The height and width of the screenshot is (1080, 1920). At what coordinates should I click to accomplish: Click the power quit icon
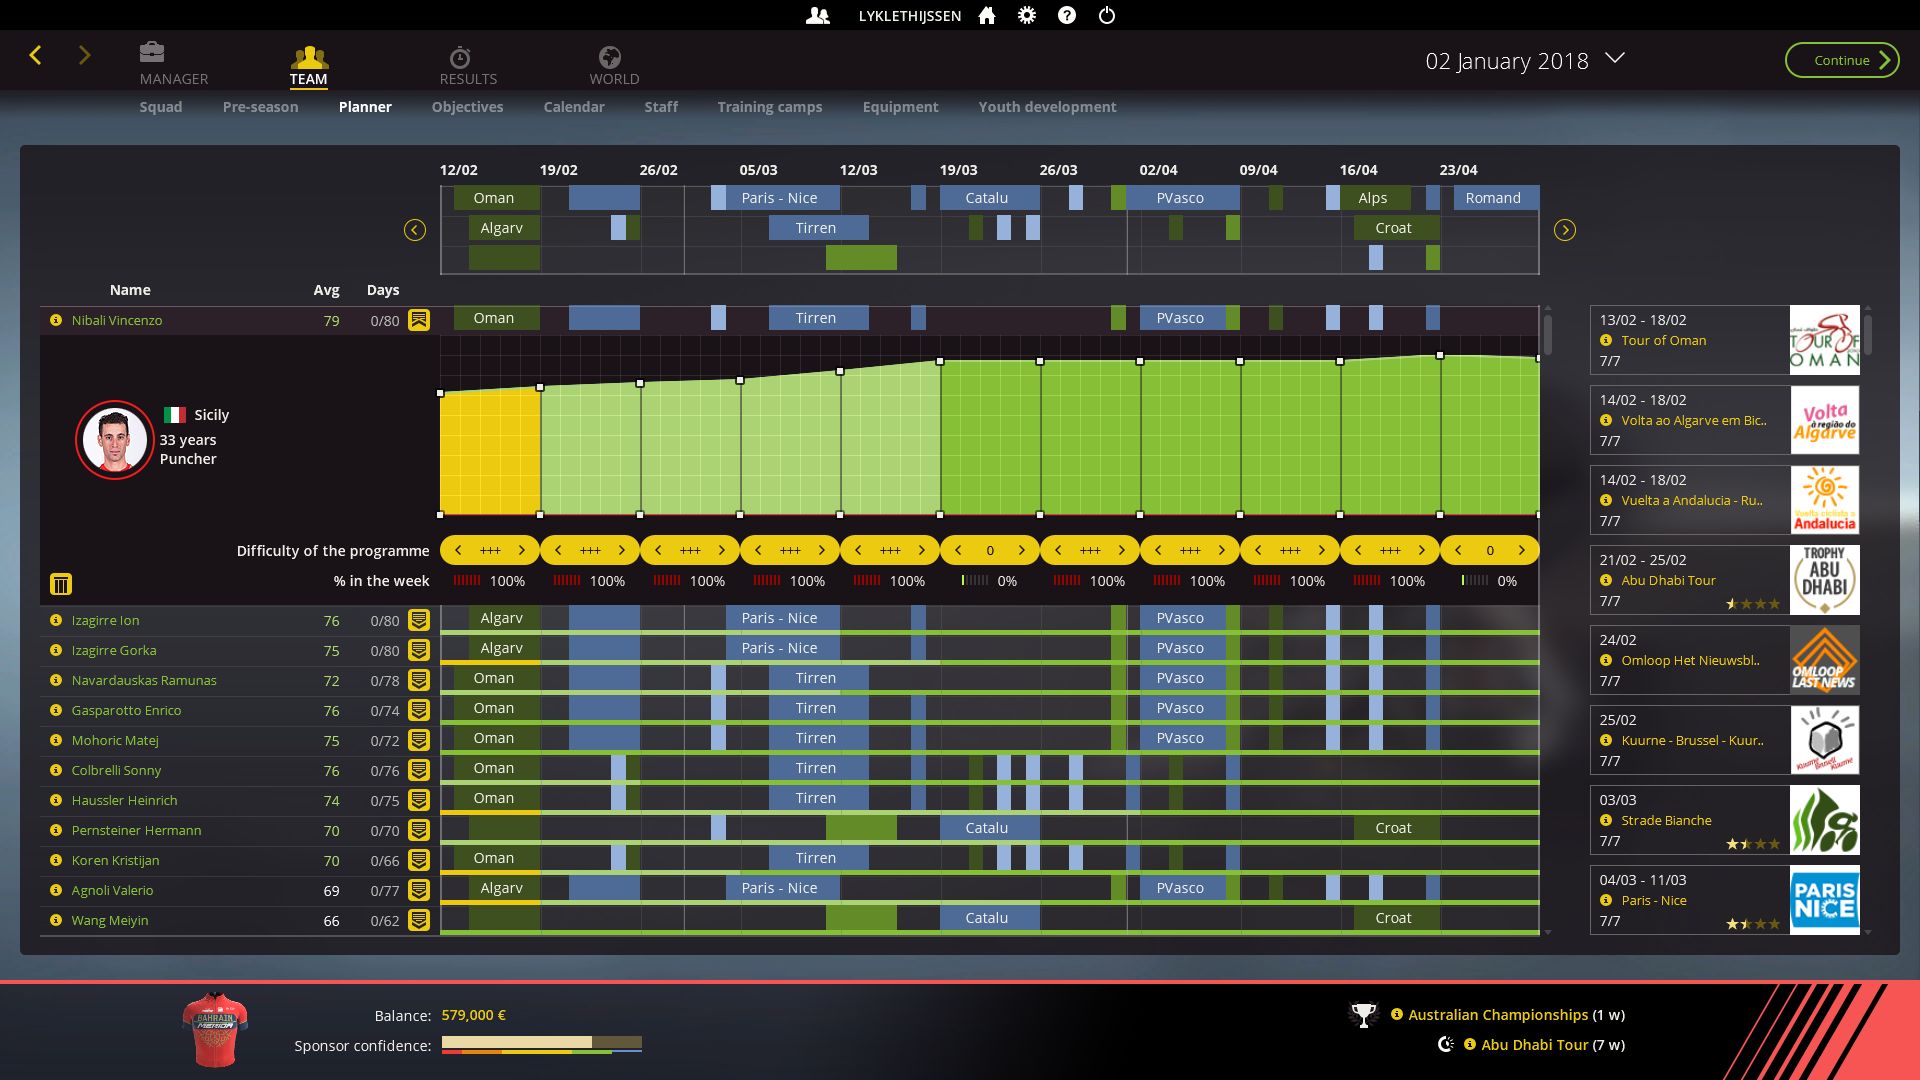coord(1107,16)
